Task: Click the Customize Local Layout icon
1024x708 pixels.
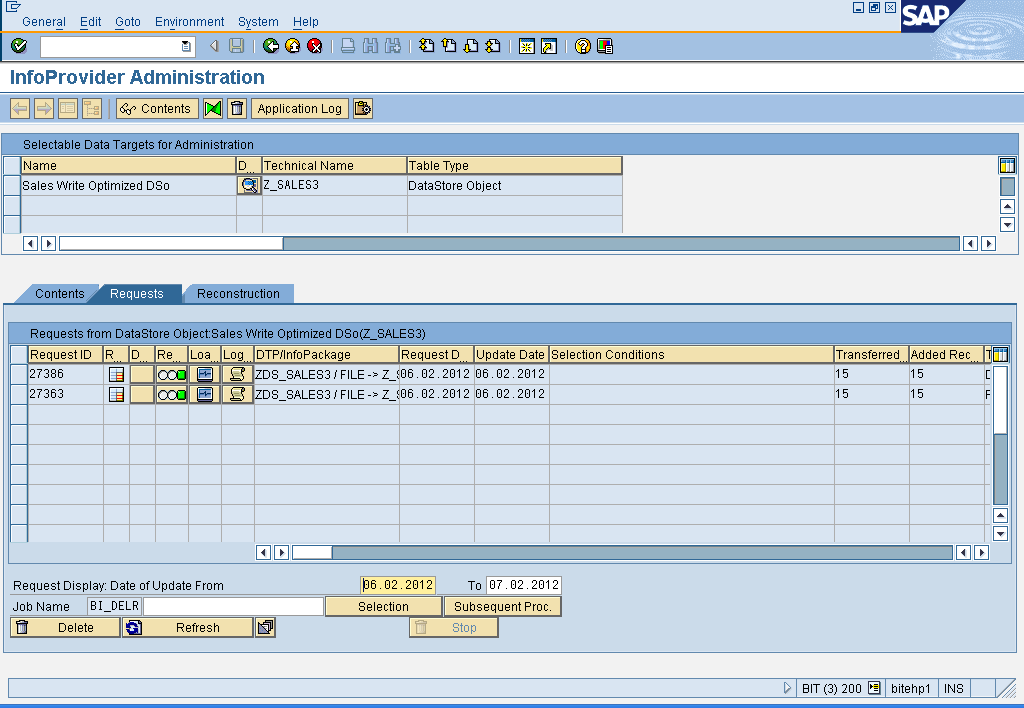Action: pos(605,46)
